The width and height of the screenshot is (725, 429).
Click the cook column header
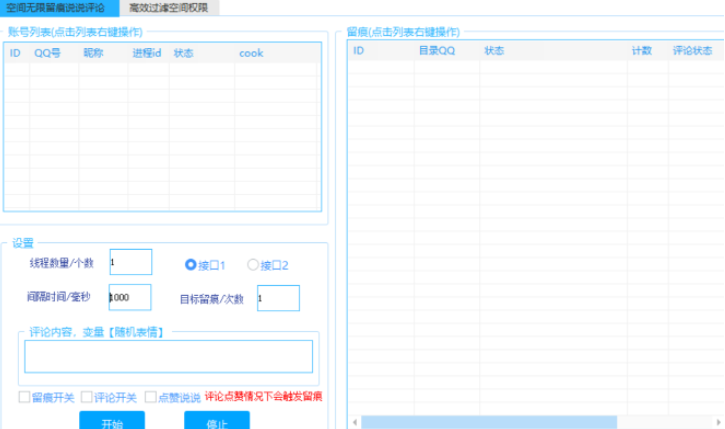(x=250, y=53)
